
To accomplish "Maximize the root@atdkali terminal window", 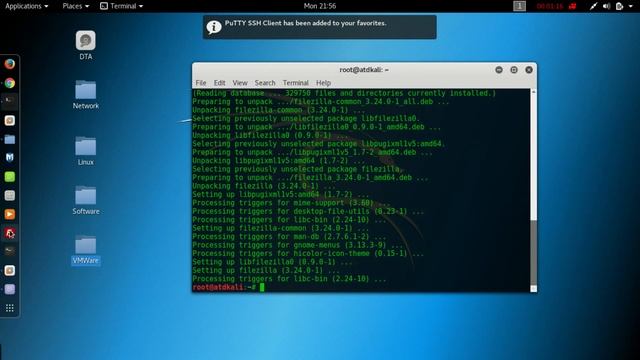I will [x=514, y=70].
